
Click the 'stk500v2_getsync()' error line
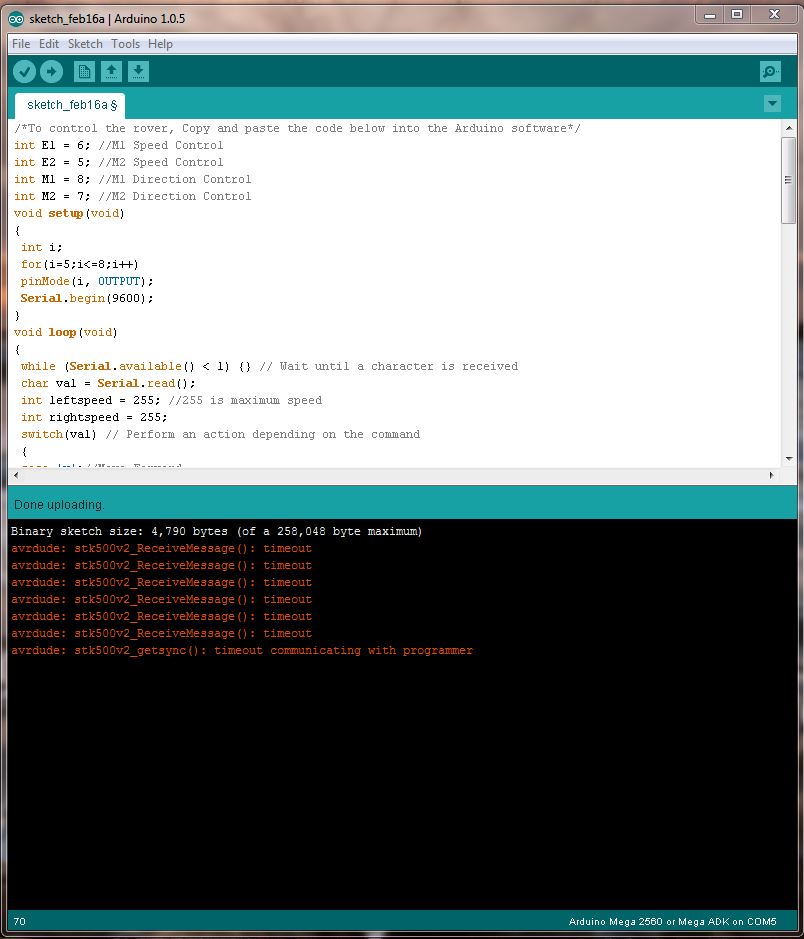click(x=242, y=650)
